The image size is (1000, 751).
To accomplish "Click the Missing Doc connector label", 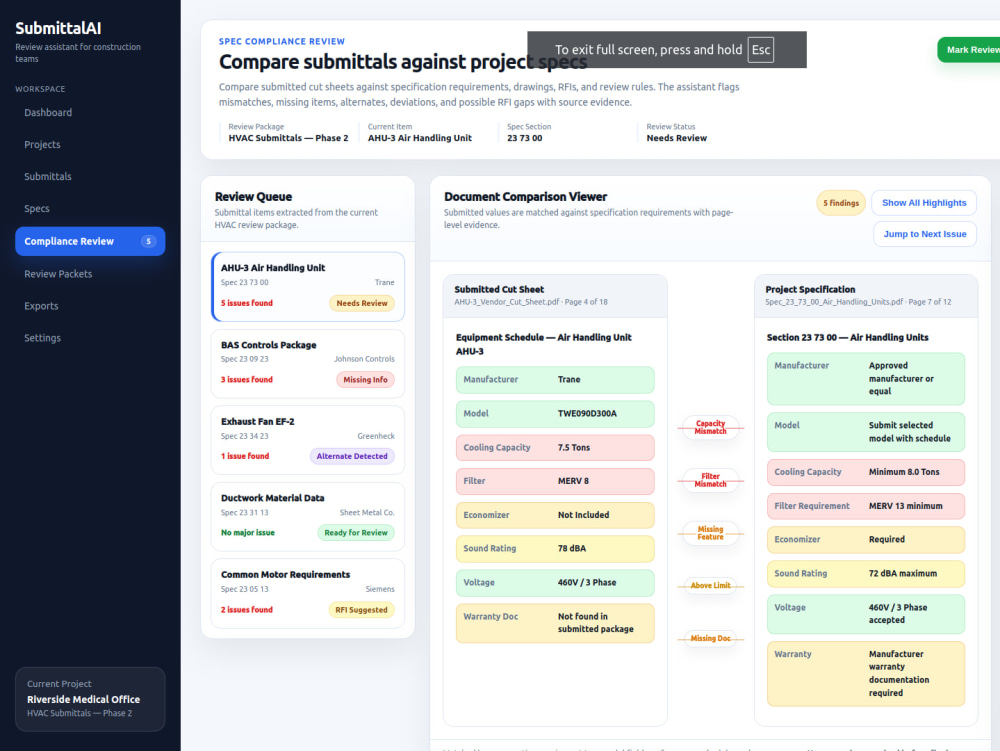I will (710, 638).
